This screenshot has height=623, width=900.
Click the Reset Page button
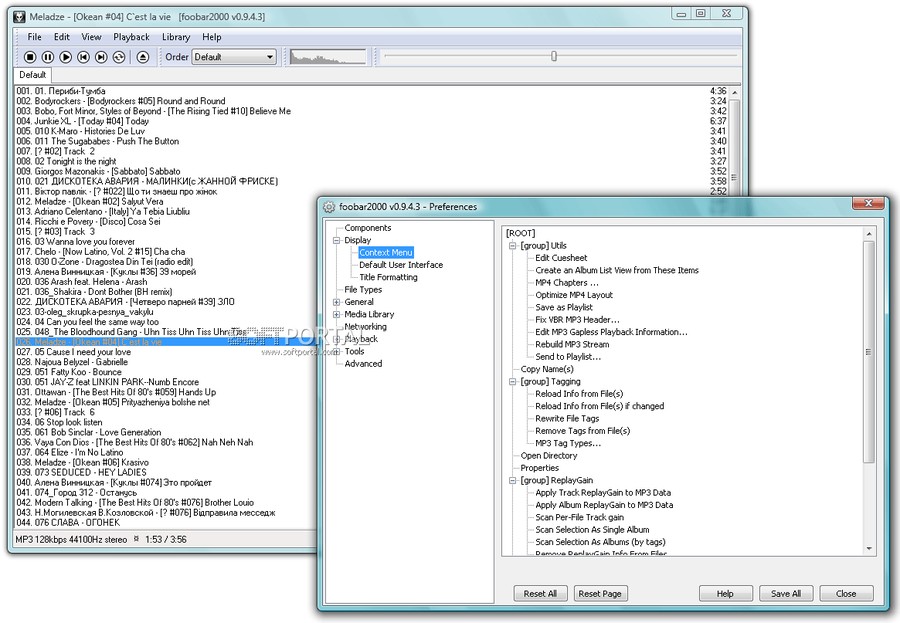pyautogui.click(x=600, y=594)
